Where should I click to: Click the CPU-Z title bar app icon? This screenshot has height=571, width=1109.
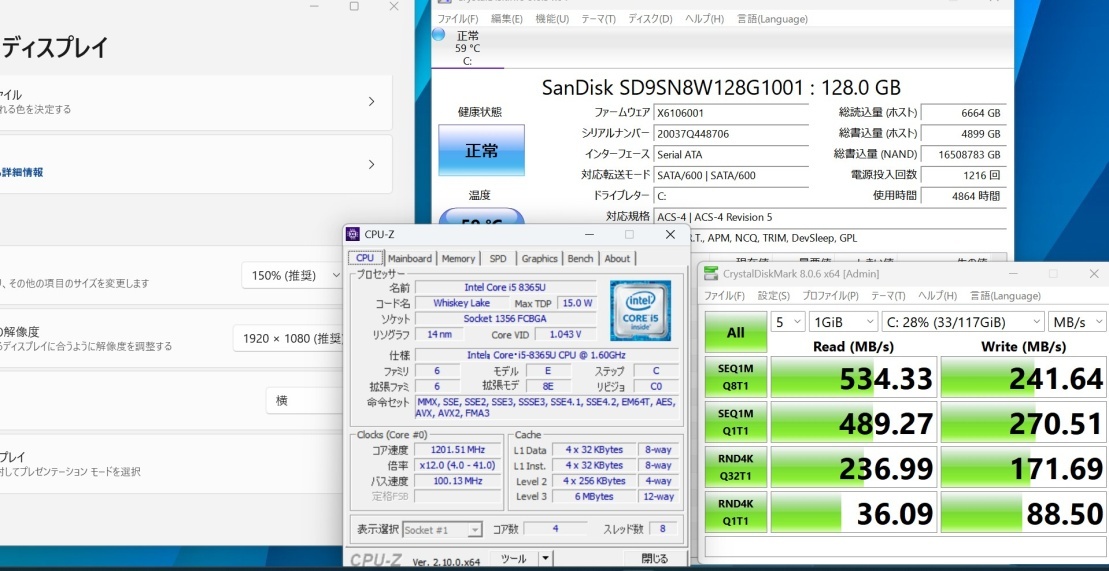click(353, 234)
